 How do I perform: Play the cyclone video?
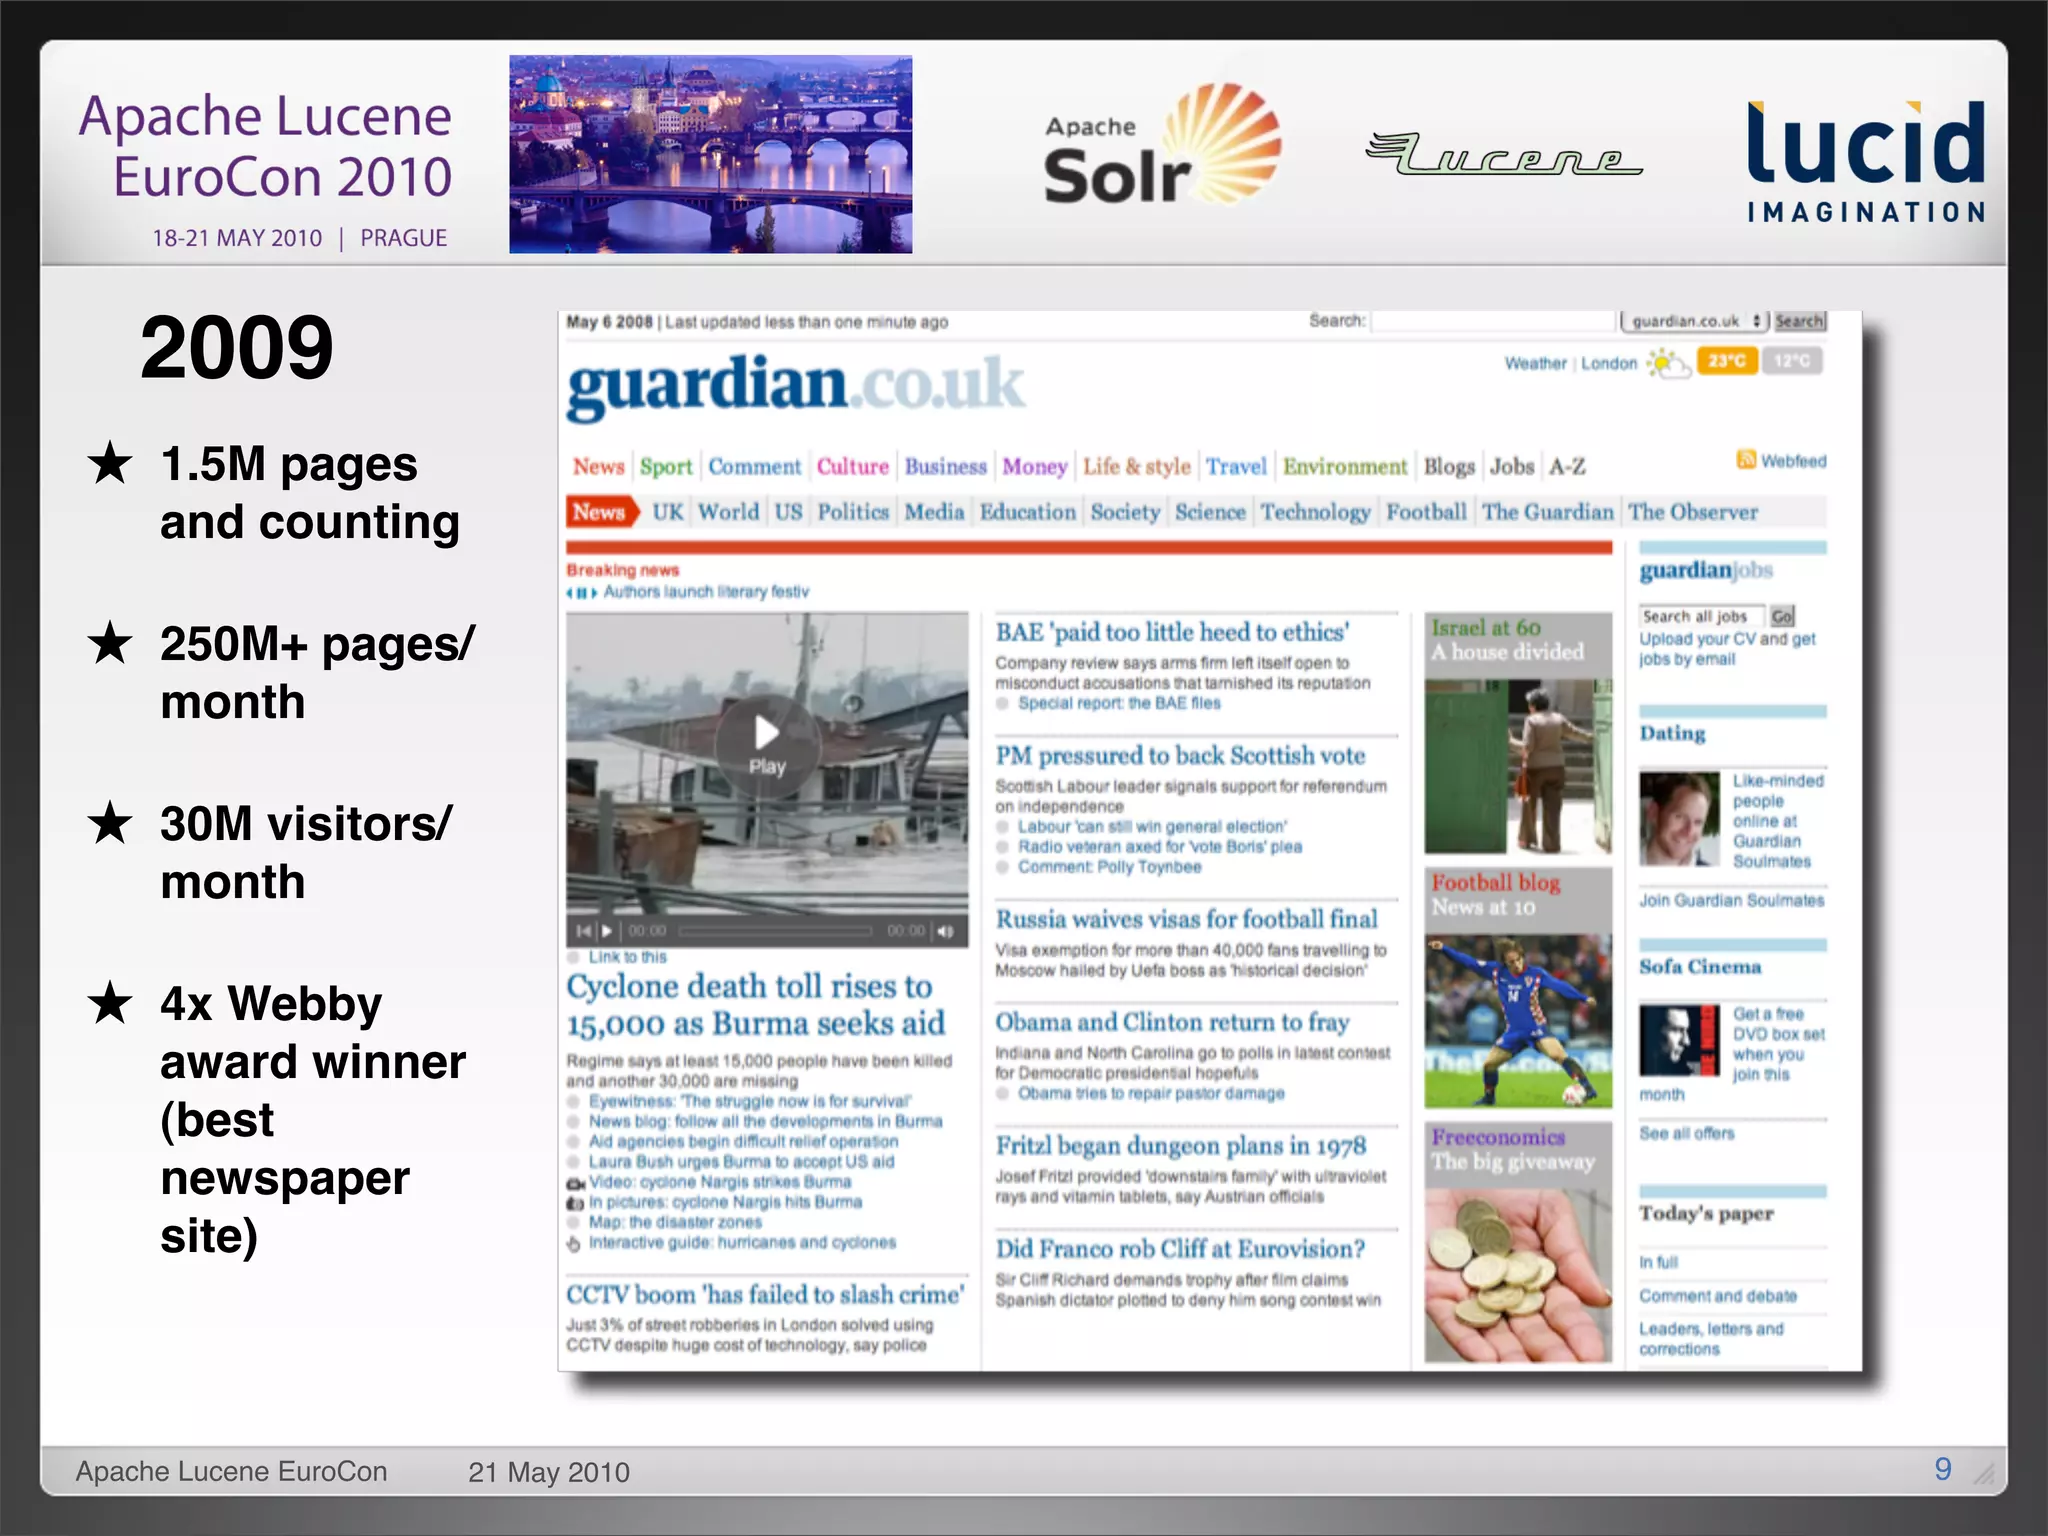point(767,745)
